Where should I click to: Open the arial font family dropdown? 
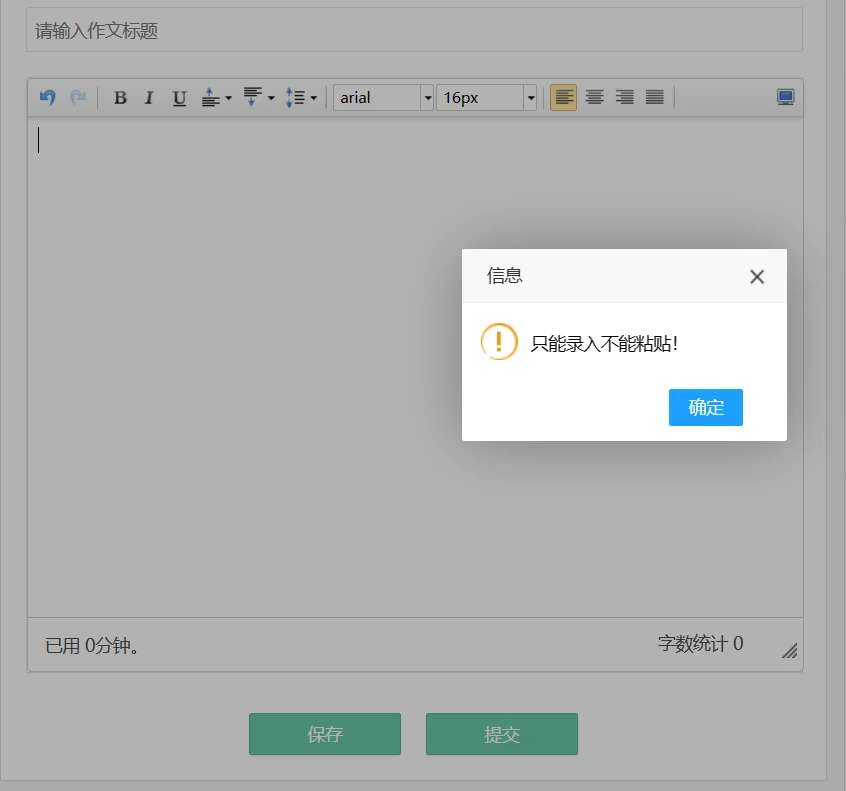[x=383, y=98]
